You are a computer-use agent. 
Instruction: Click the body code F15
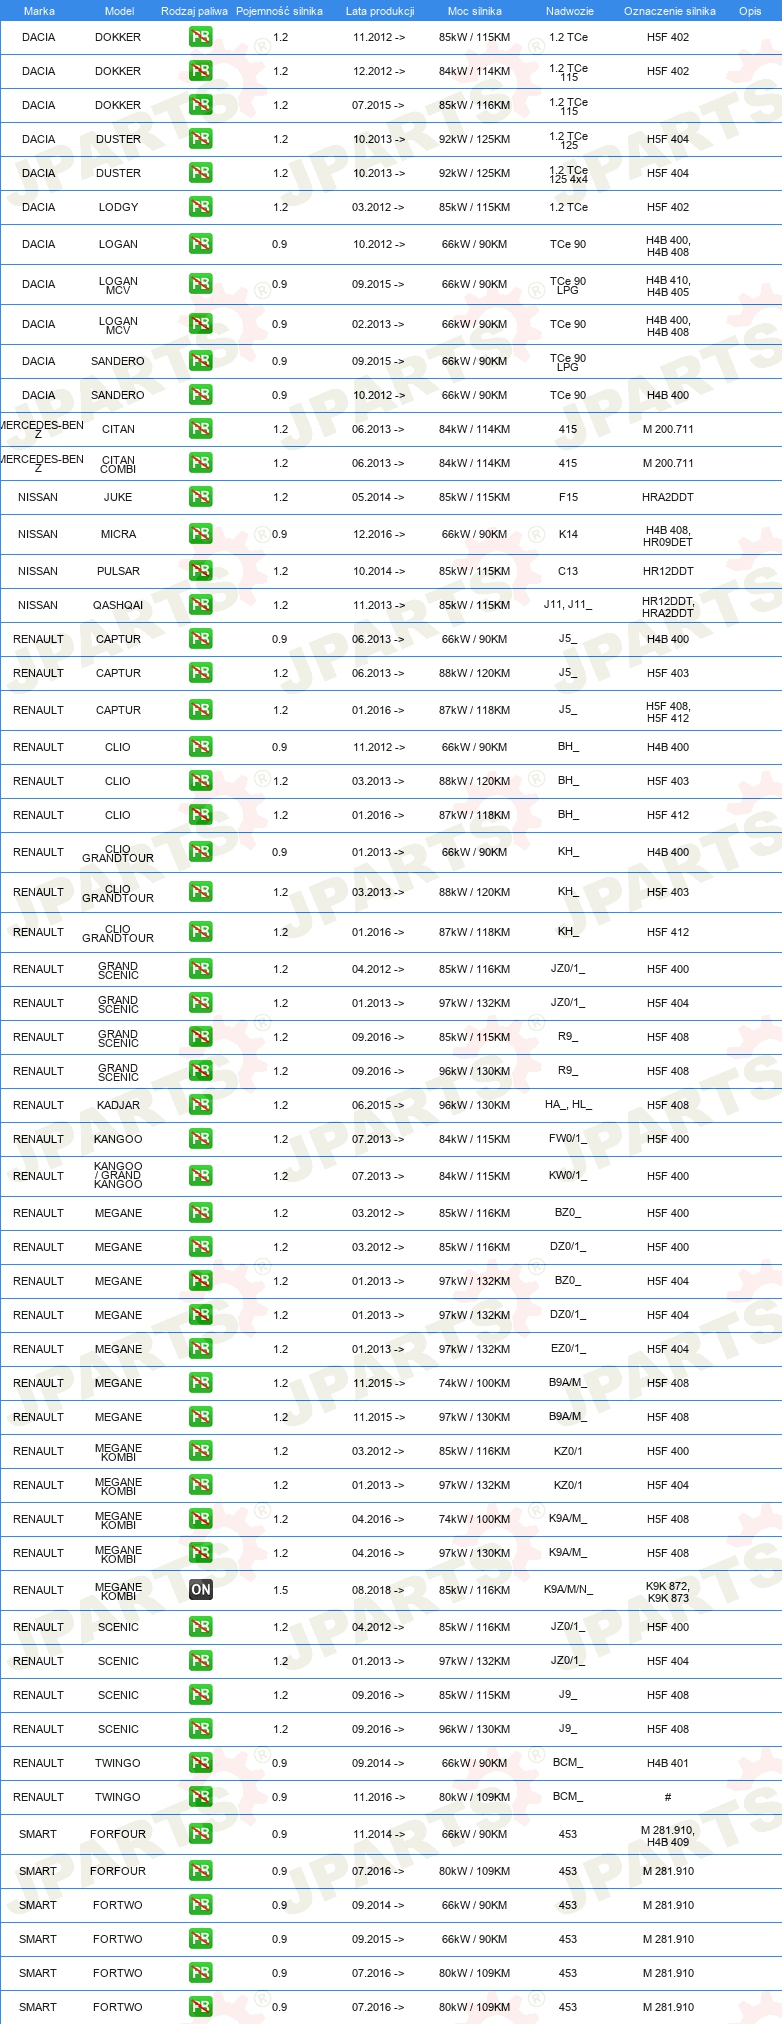click(568, 497)
